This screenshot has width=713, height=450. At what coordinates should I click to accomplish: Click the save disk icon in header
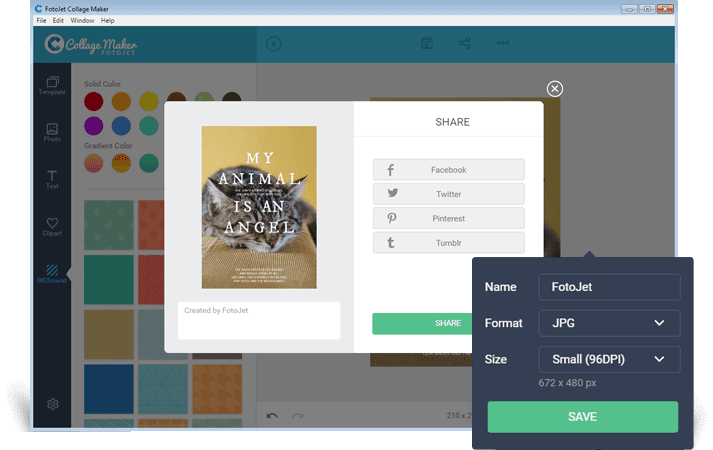(427, 43)
